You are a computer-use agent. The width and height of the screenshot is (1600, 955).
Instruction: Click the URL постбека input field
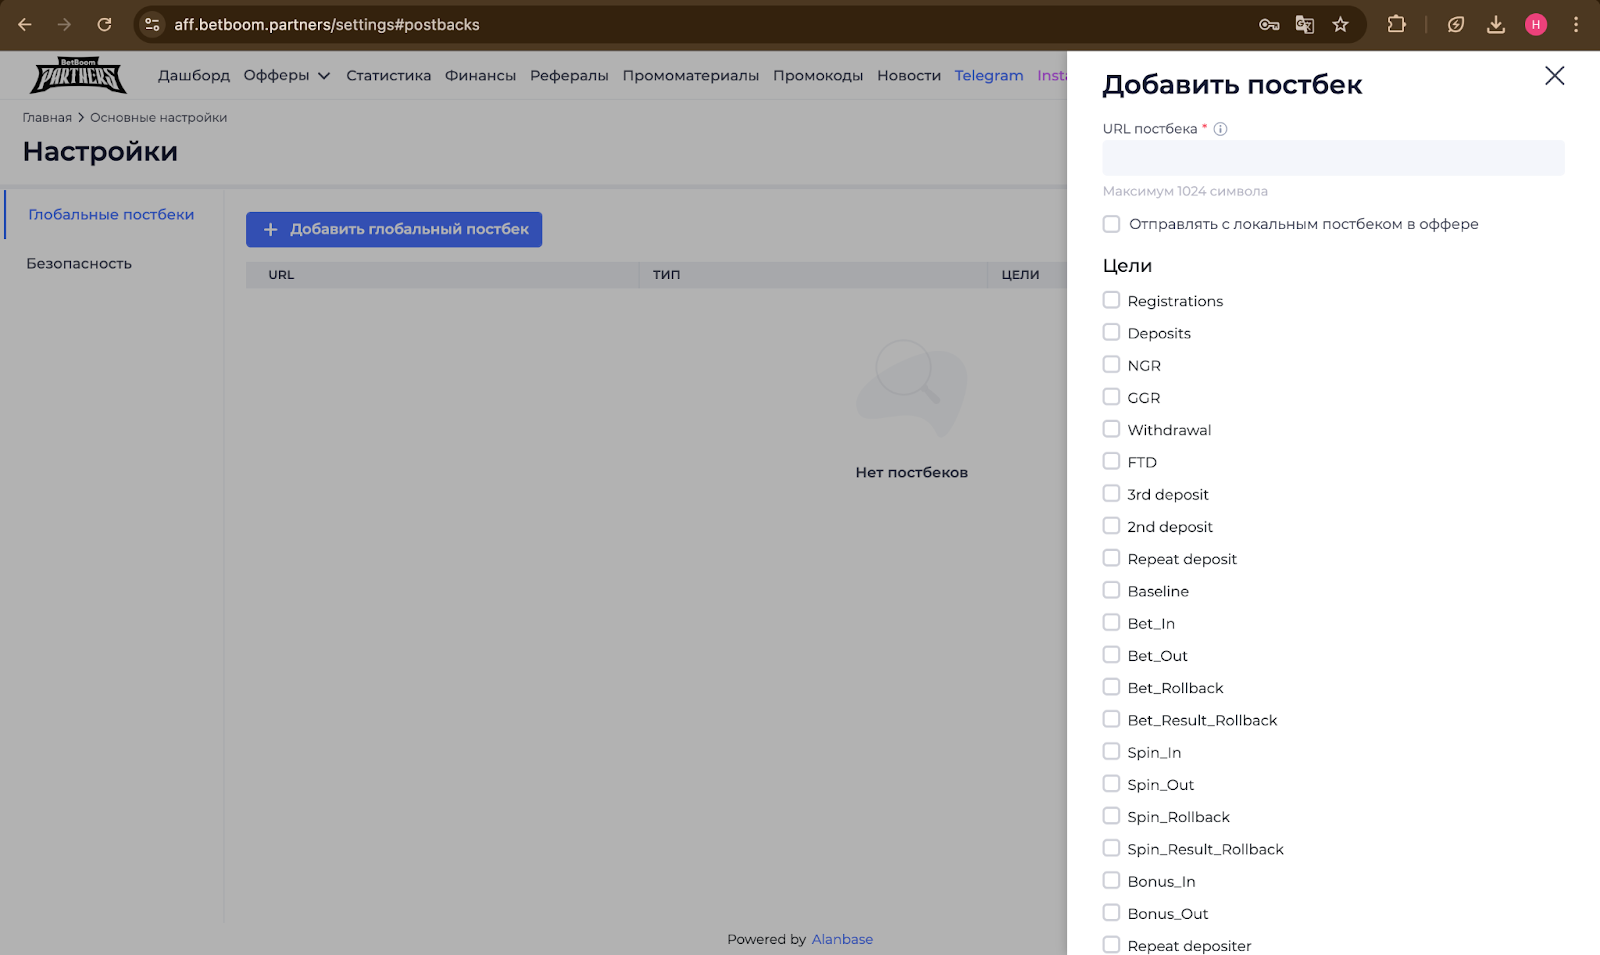tap(1333, 158)
